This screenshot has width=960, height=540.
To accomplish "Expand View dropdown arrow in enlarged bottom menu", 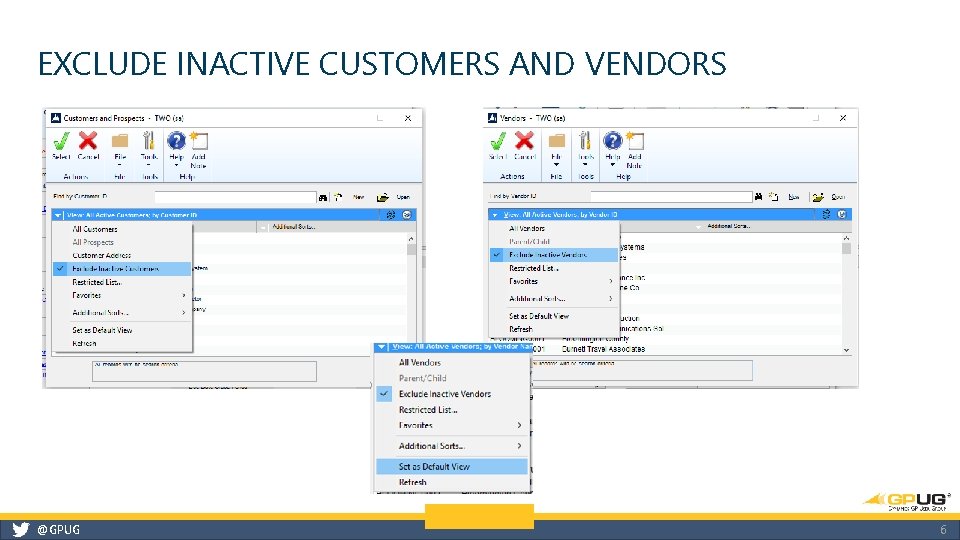I will point(381,347).
